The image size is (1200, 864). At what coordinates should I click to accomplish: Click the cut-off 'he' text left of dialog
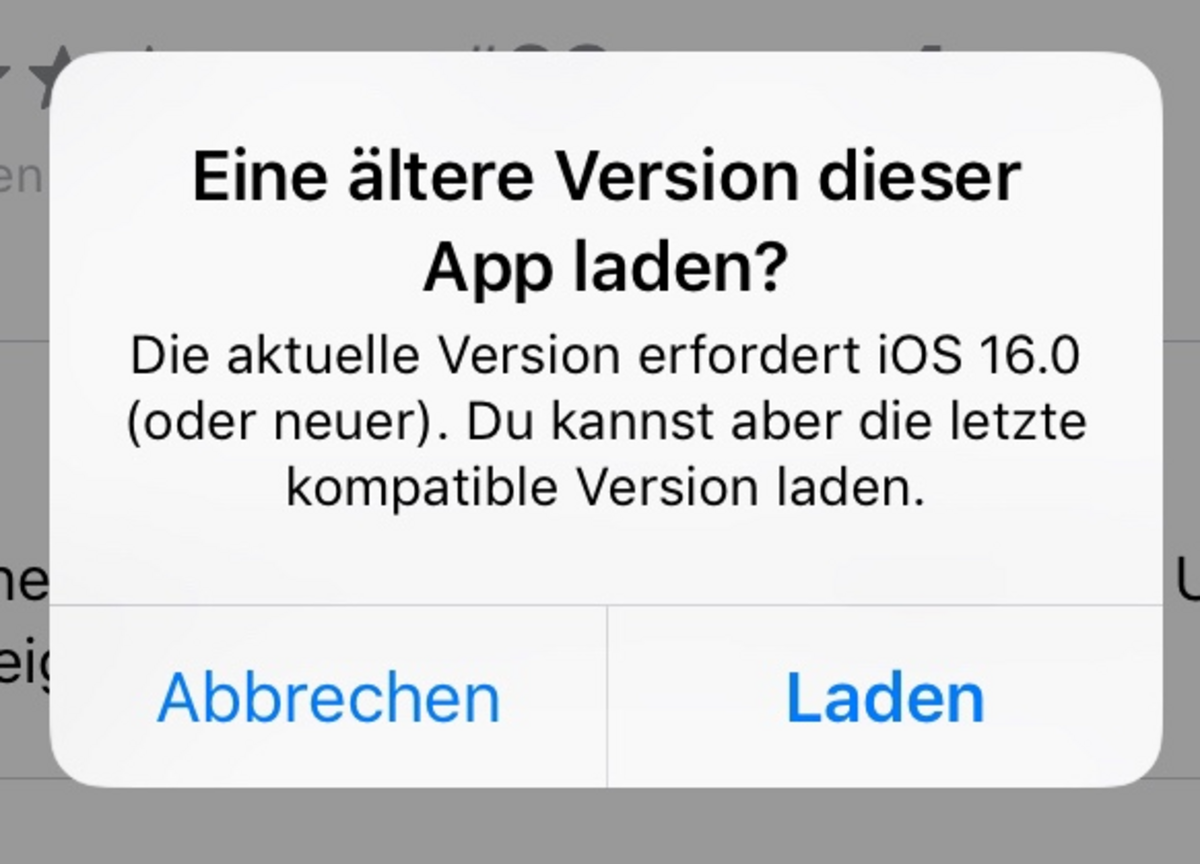(24, 582)
